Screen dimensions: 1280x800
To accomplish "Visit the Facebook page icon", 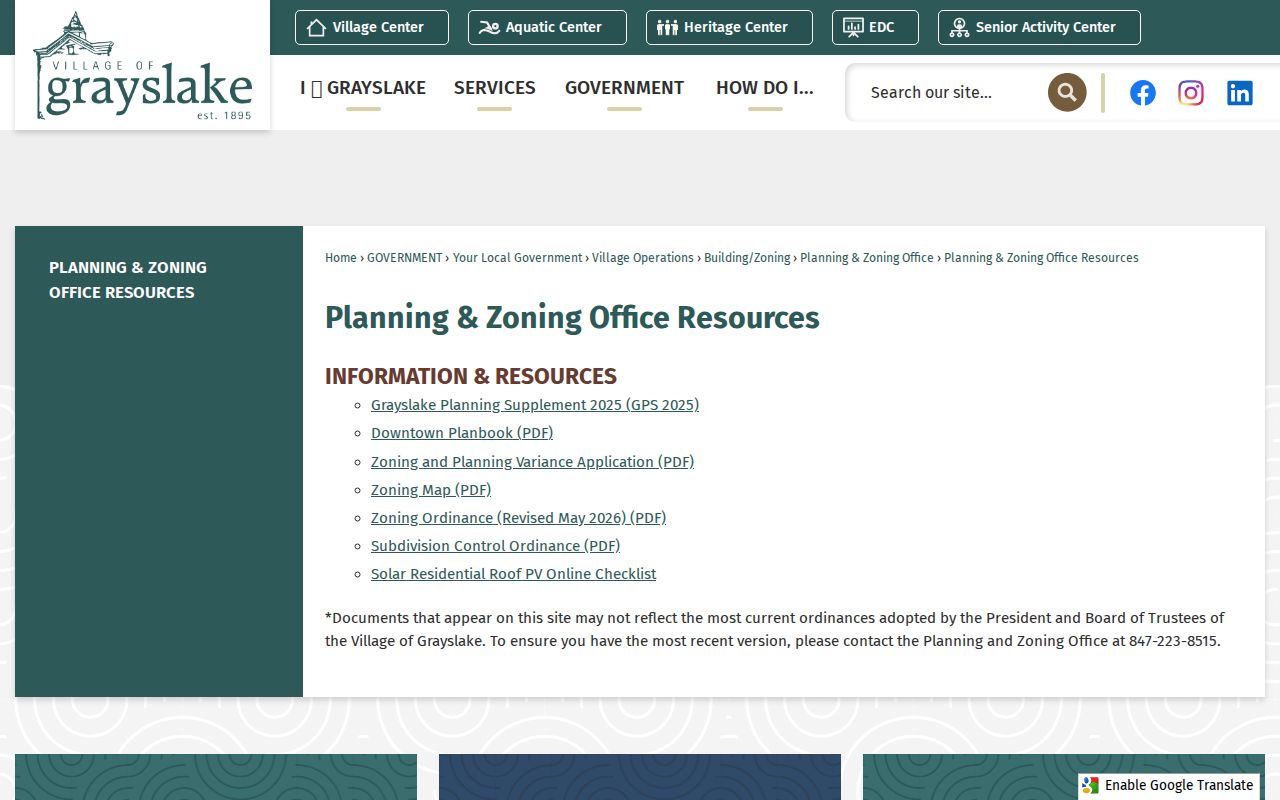I will tap(1143, 93).
